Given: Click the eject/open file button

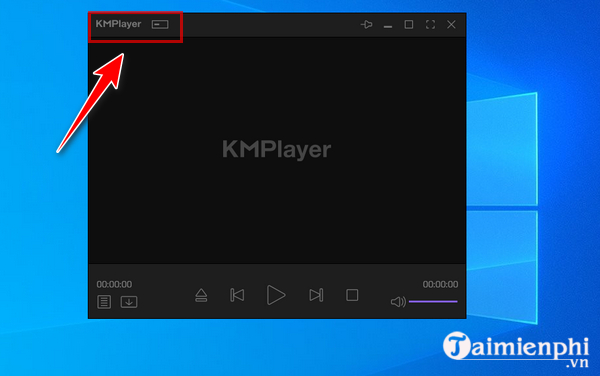Looking at the screenshot, I should coord(201,295).
